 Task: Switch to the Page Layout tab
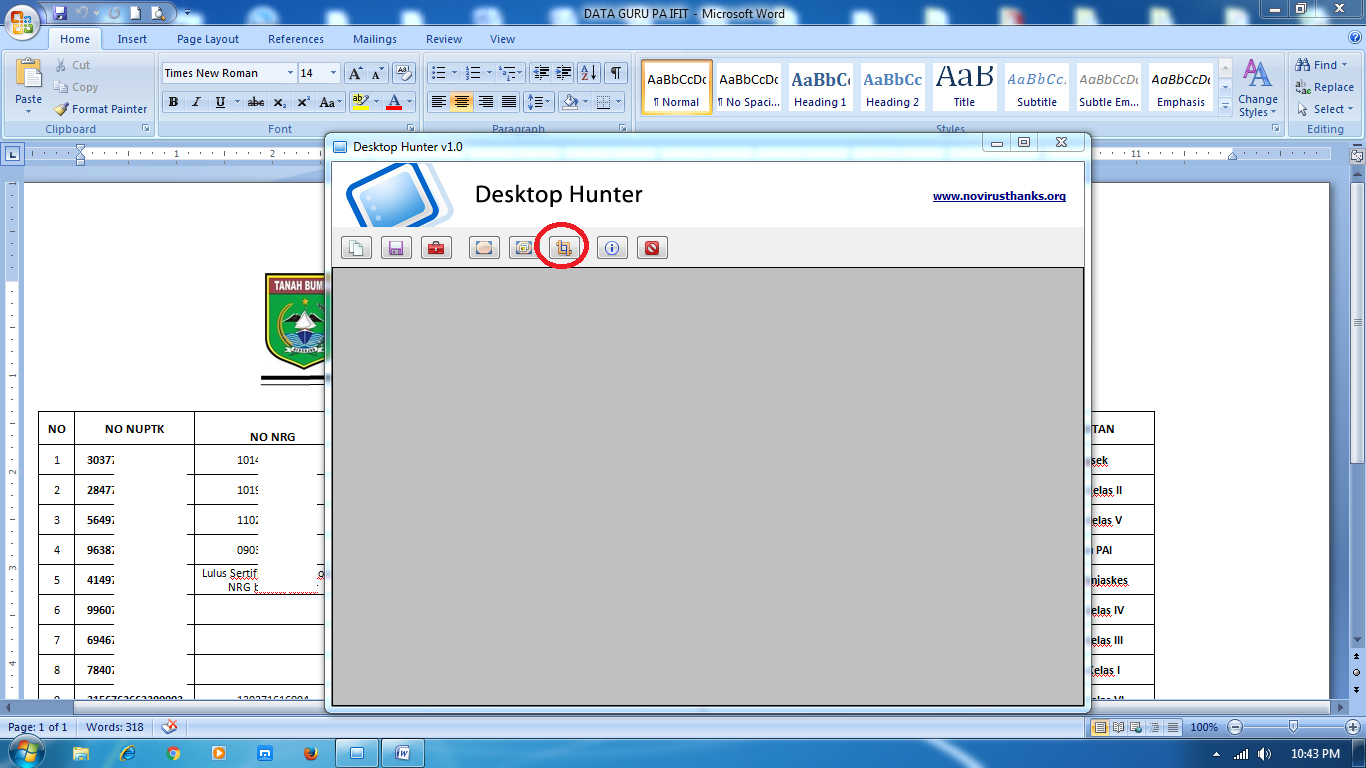(x=208, y=39)
